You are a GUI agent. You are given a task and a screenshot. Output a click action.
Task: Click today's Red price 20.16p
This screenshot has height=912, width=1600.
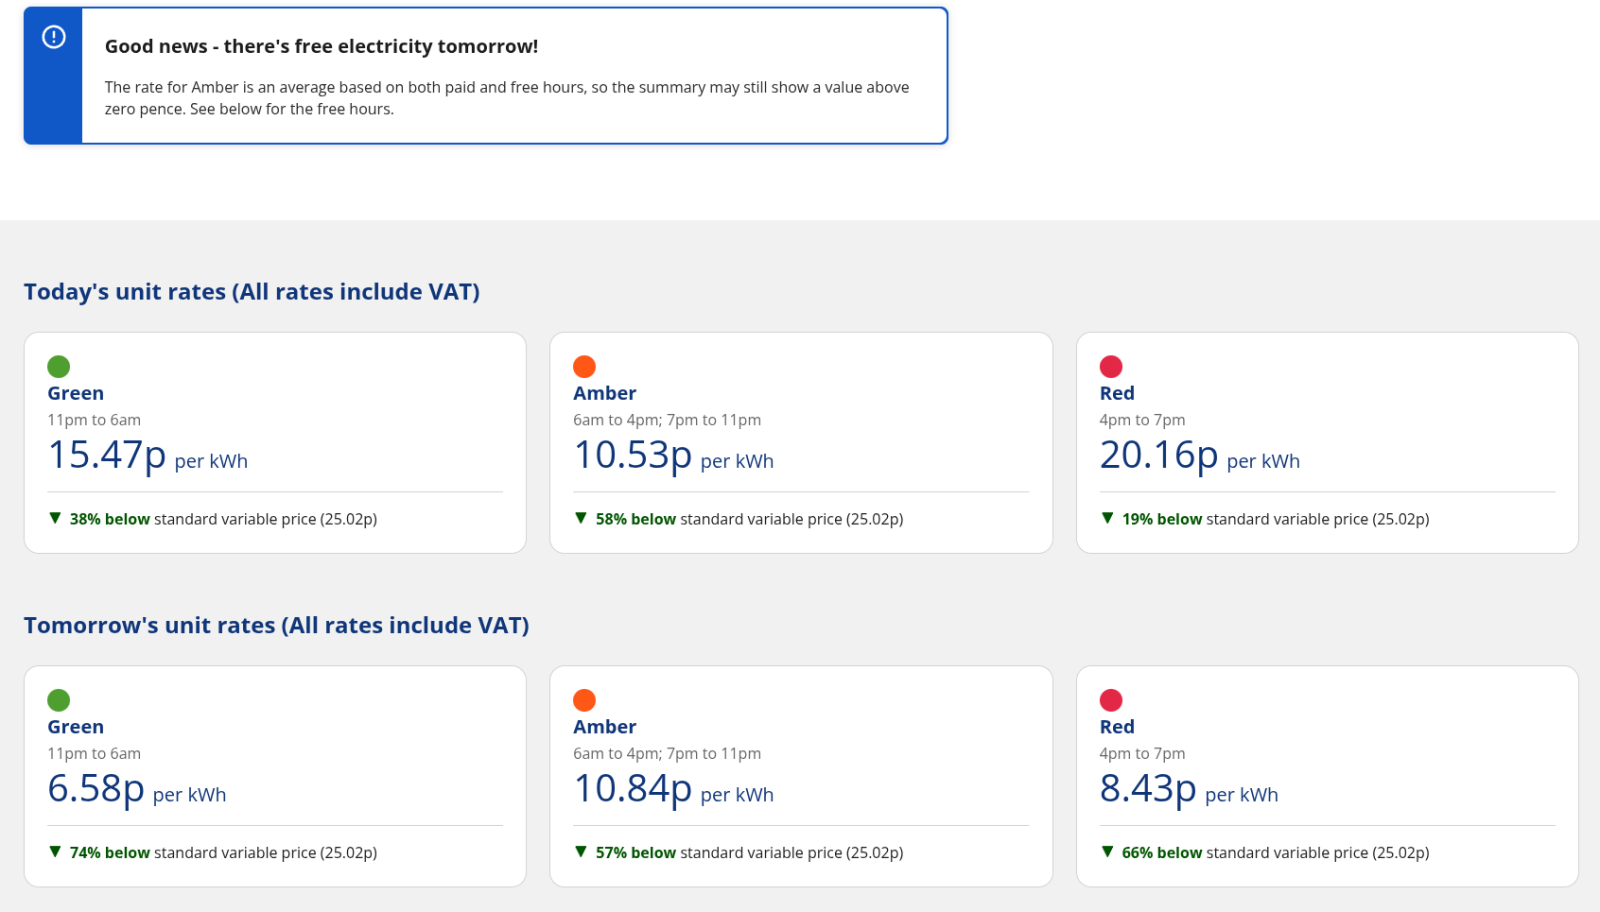point(1158,456)
